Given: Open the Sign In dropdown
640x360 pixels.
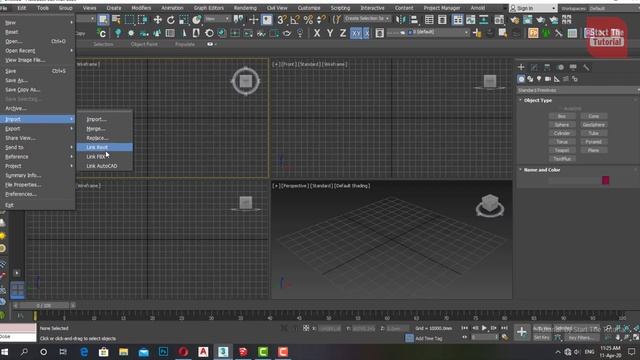Looking at the screenshot, I should (533, 8).
